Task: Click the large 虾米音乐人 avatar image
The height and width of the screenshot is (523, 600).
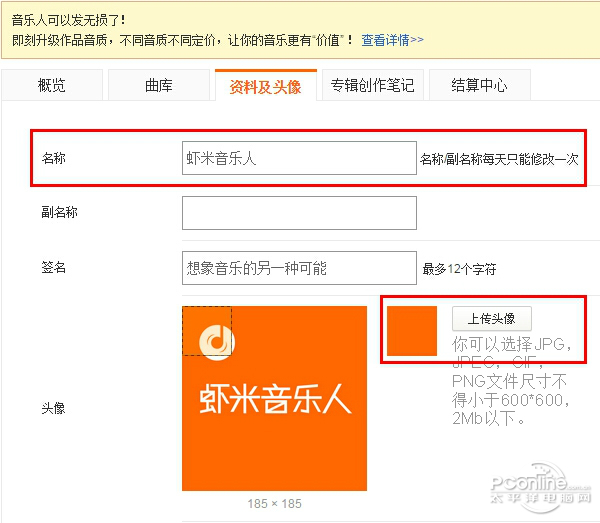Action: tap(274, 398)
